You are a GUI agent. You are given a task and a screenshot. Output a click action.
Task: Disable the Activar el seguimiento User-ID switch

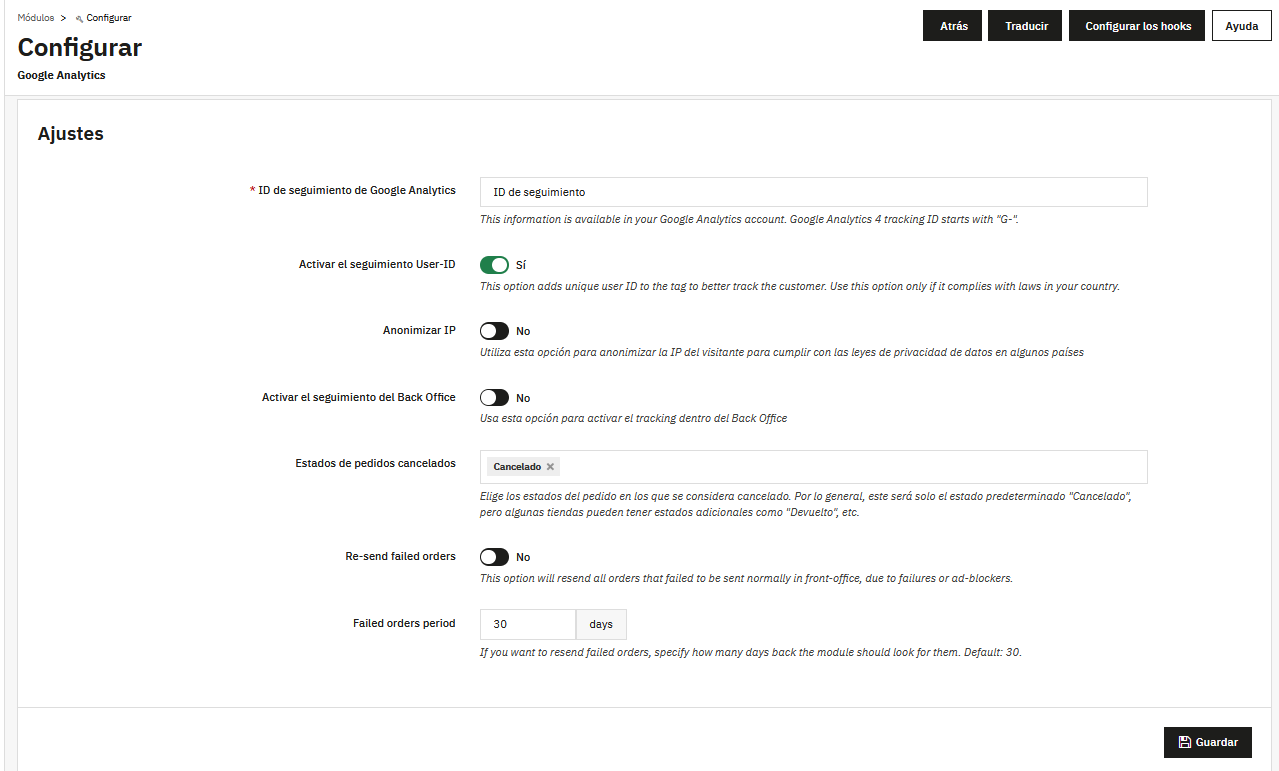click(494, 264)
